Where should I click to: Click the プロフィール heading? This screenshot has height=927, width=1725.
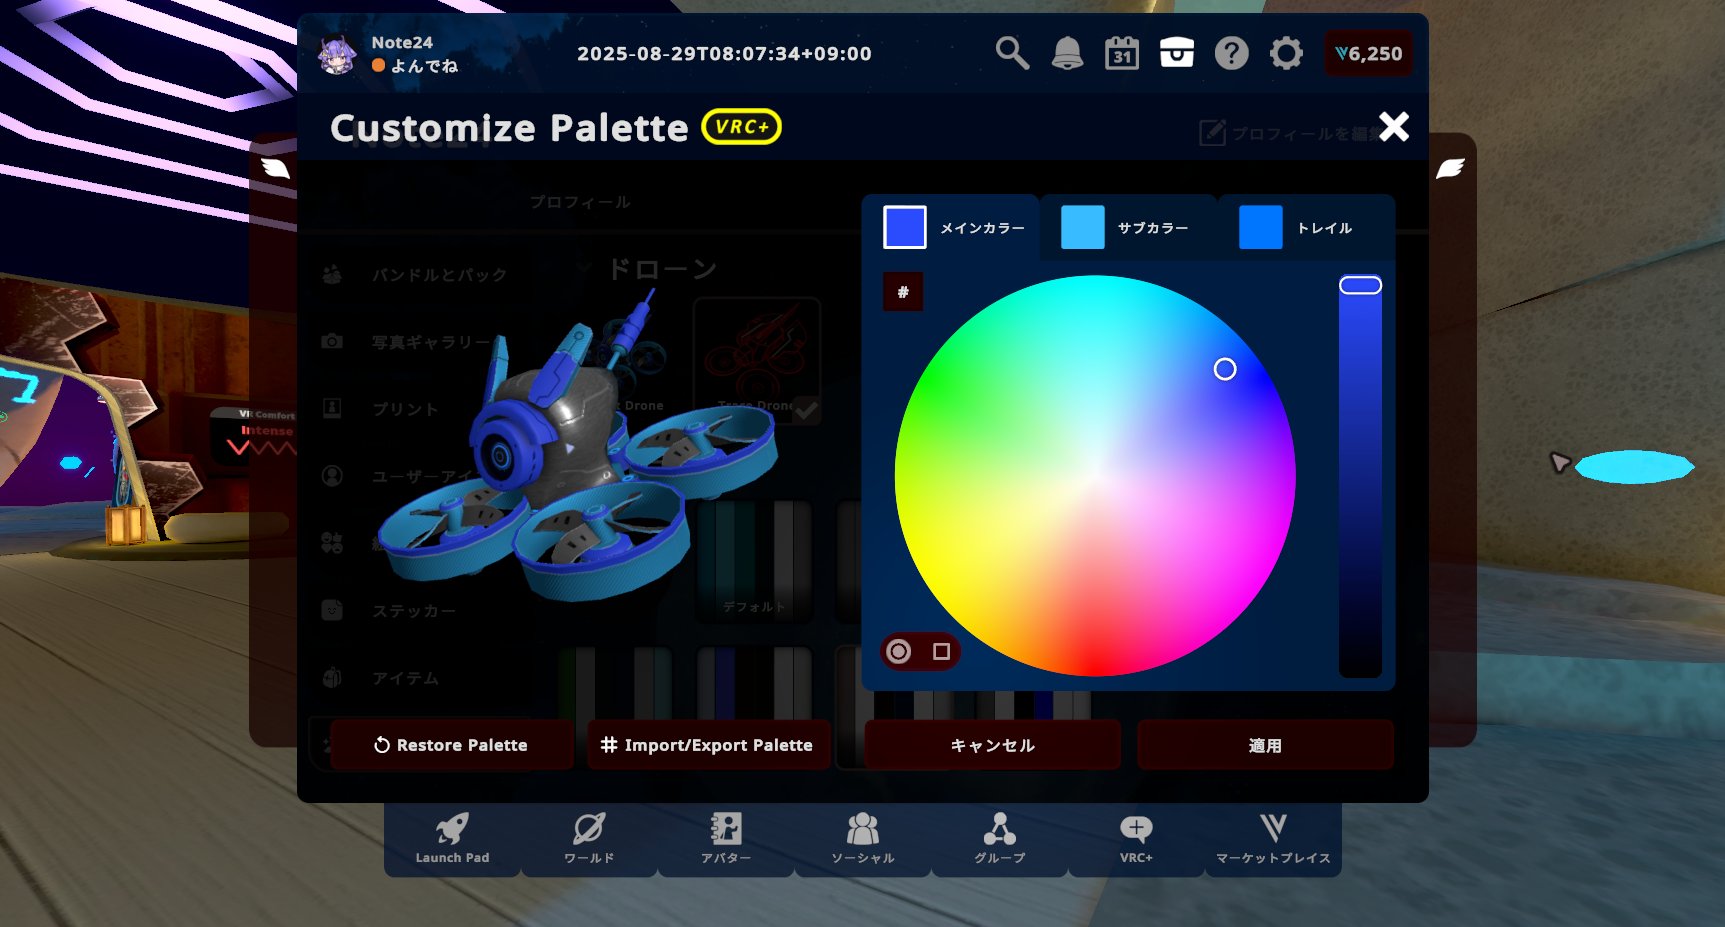click(x=580, y=202)
